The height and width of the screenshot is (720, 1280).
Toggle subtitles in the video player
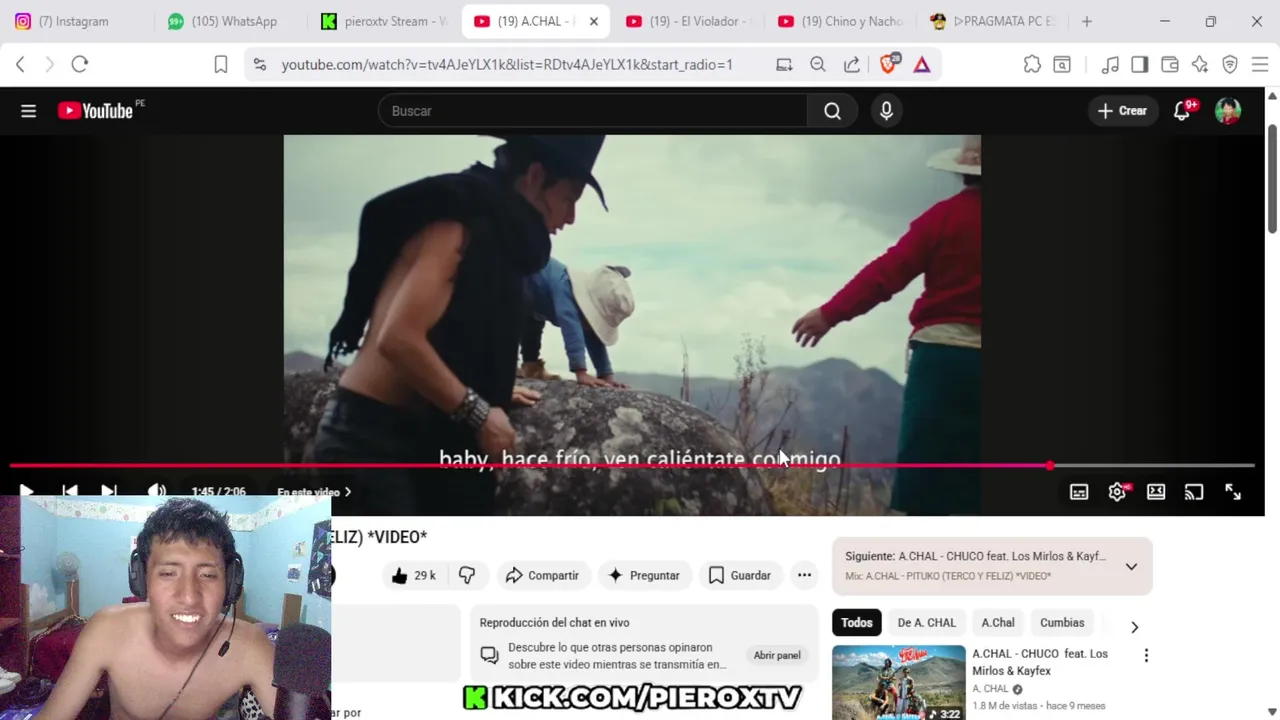(1079, 492)
